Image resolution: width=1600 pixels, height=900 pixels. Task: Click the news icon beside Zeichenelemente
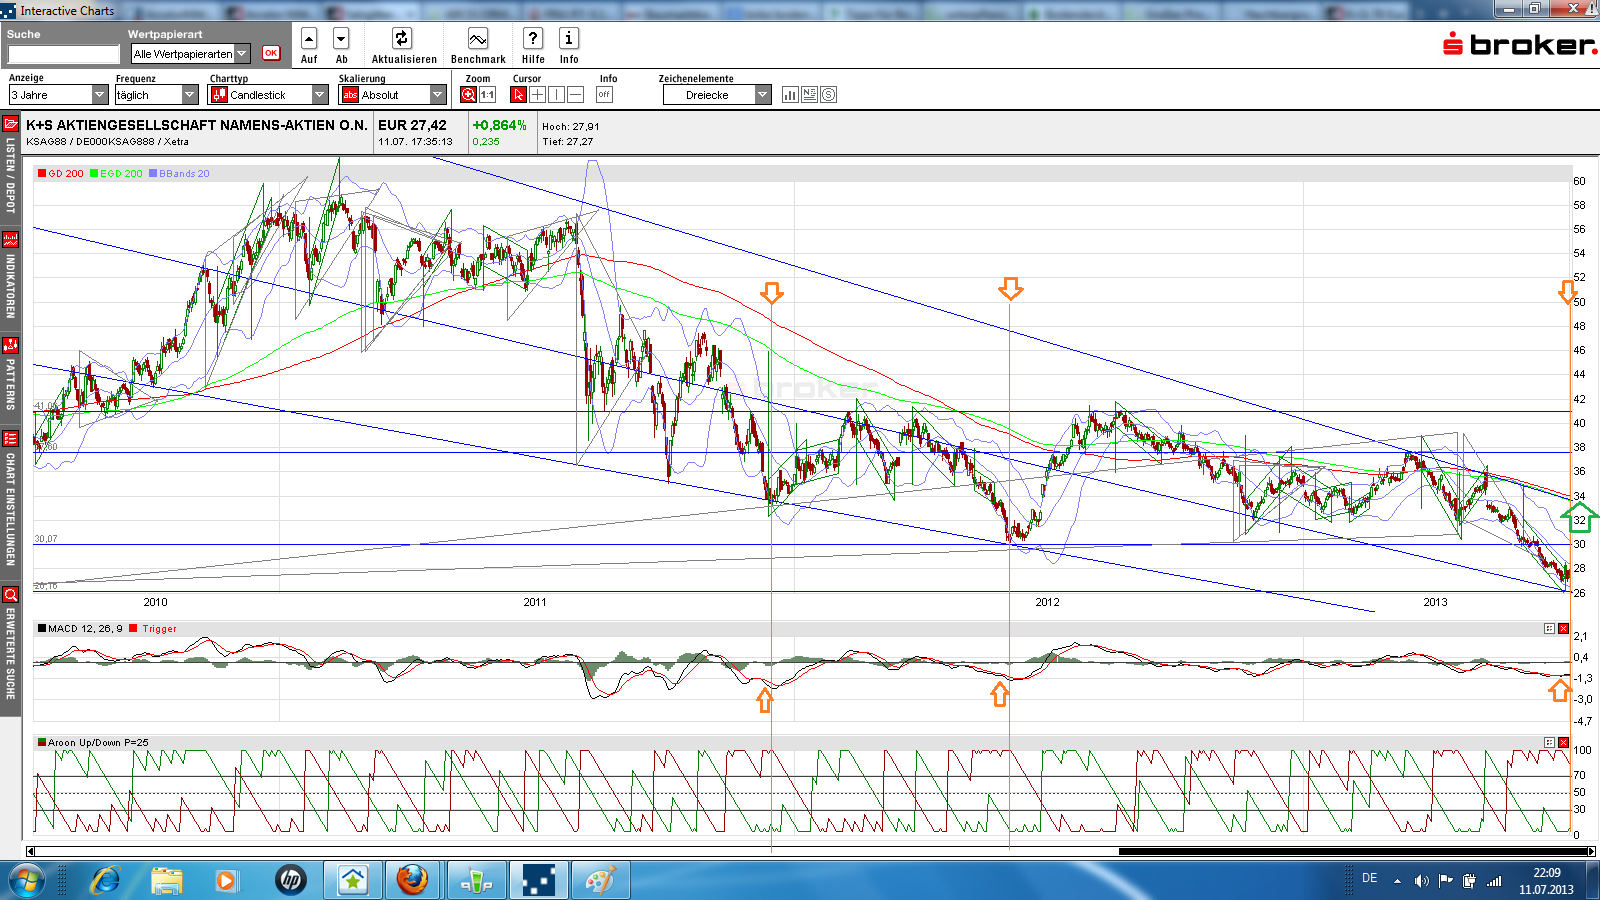809,95
